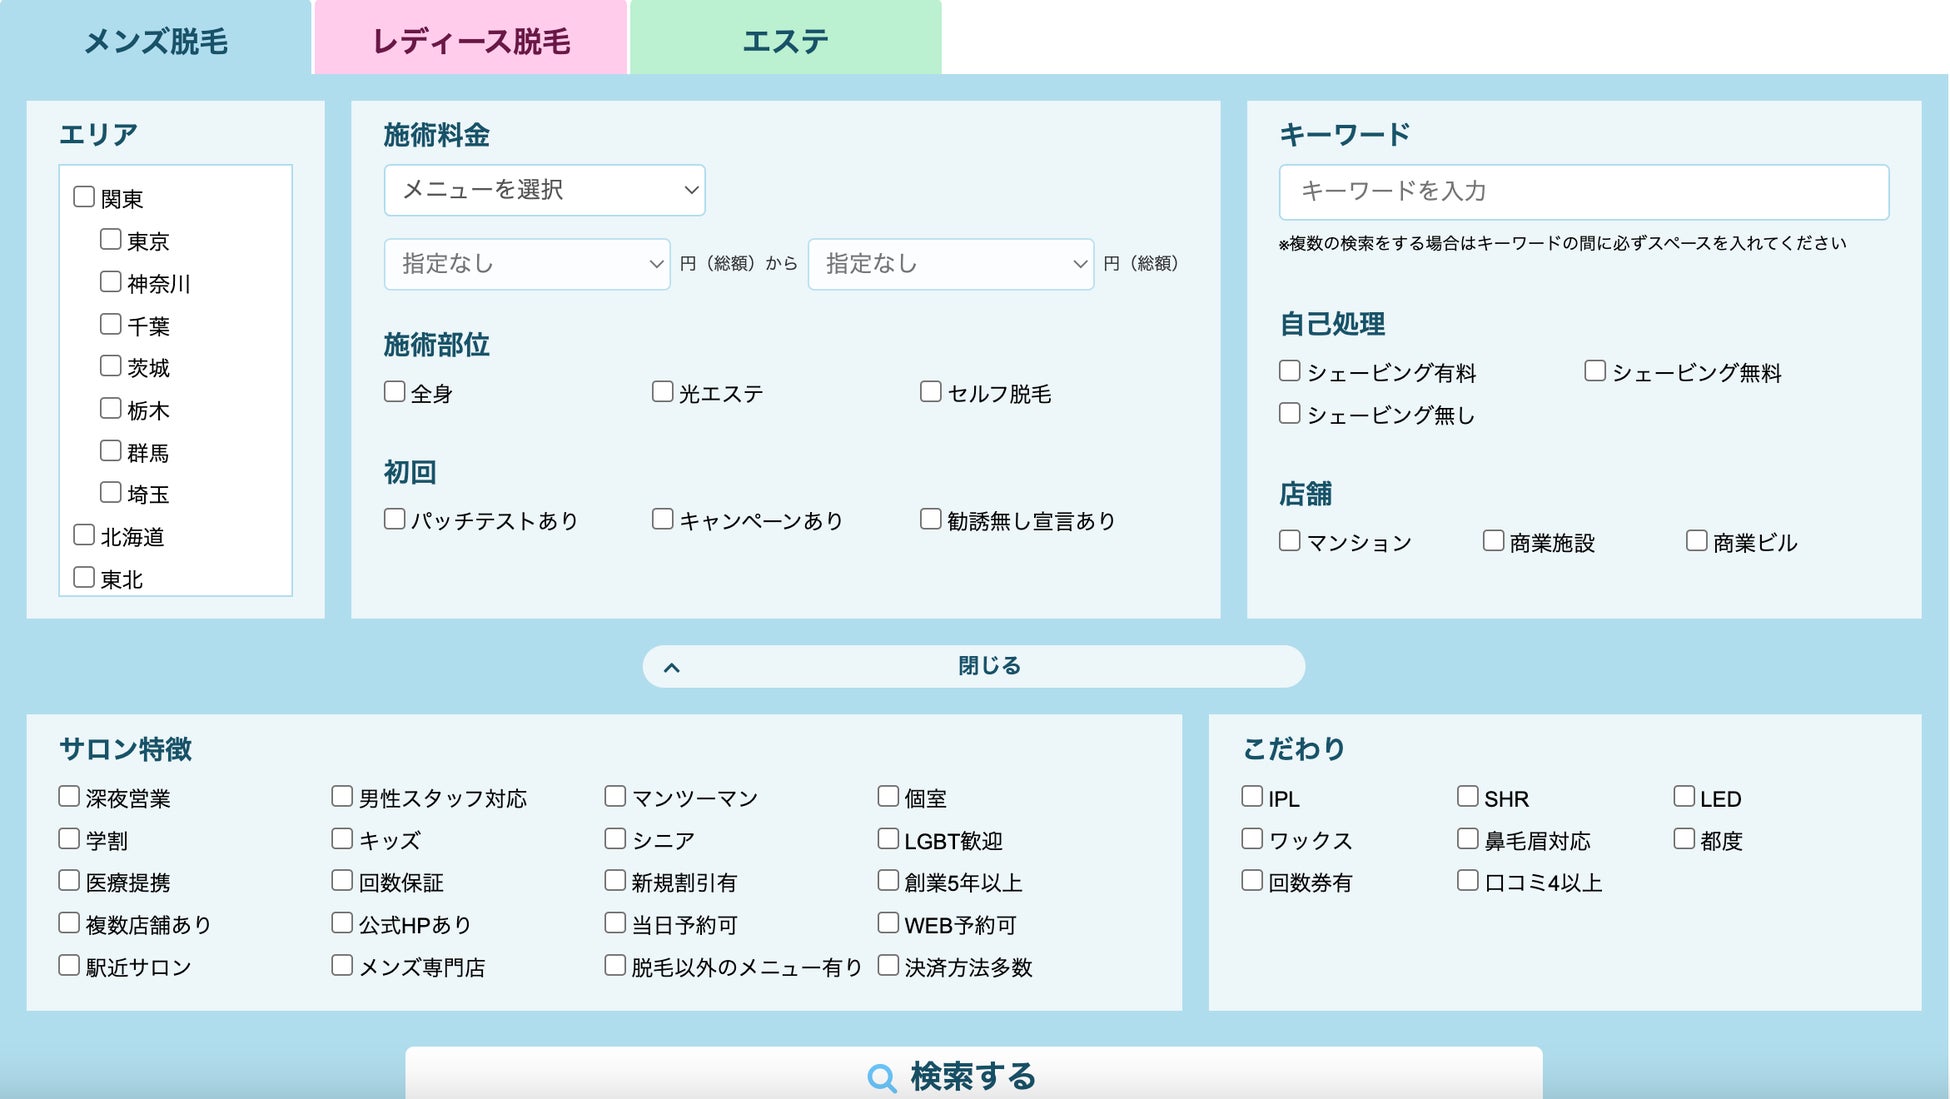Click the magnifying glass search icon
The height and width of the screenshot is (1099, 1950).
point(881,1078)
